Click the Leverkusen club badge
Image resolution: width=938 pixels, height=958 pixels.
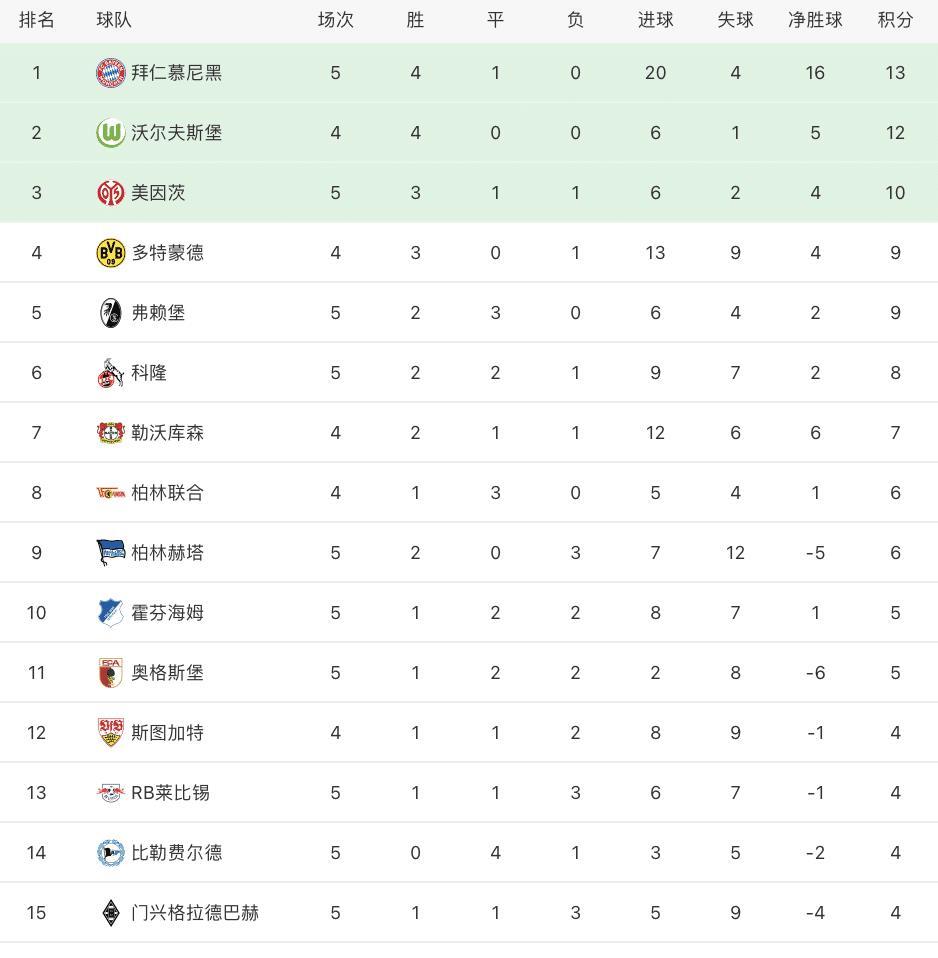pos(111,433)
